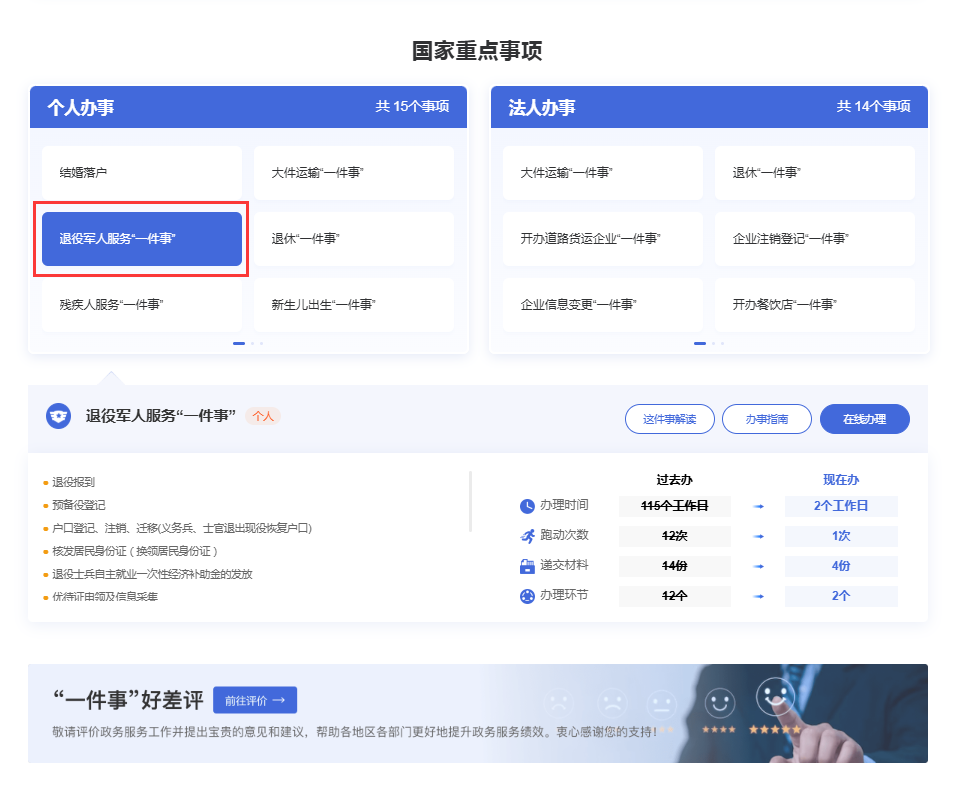Open 残疾人服务“一件事” item
Image resolution: width=975 pixels, height=808 pixels.
(141, 305)
